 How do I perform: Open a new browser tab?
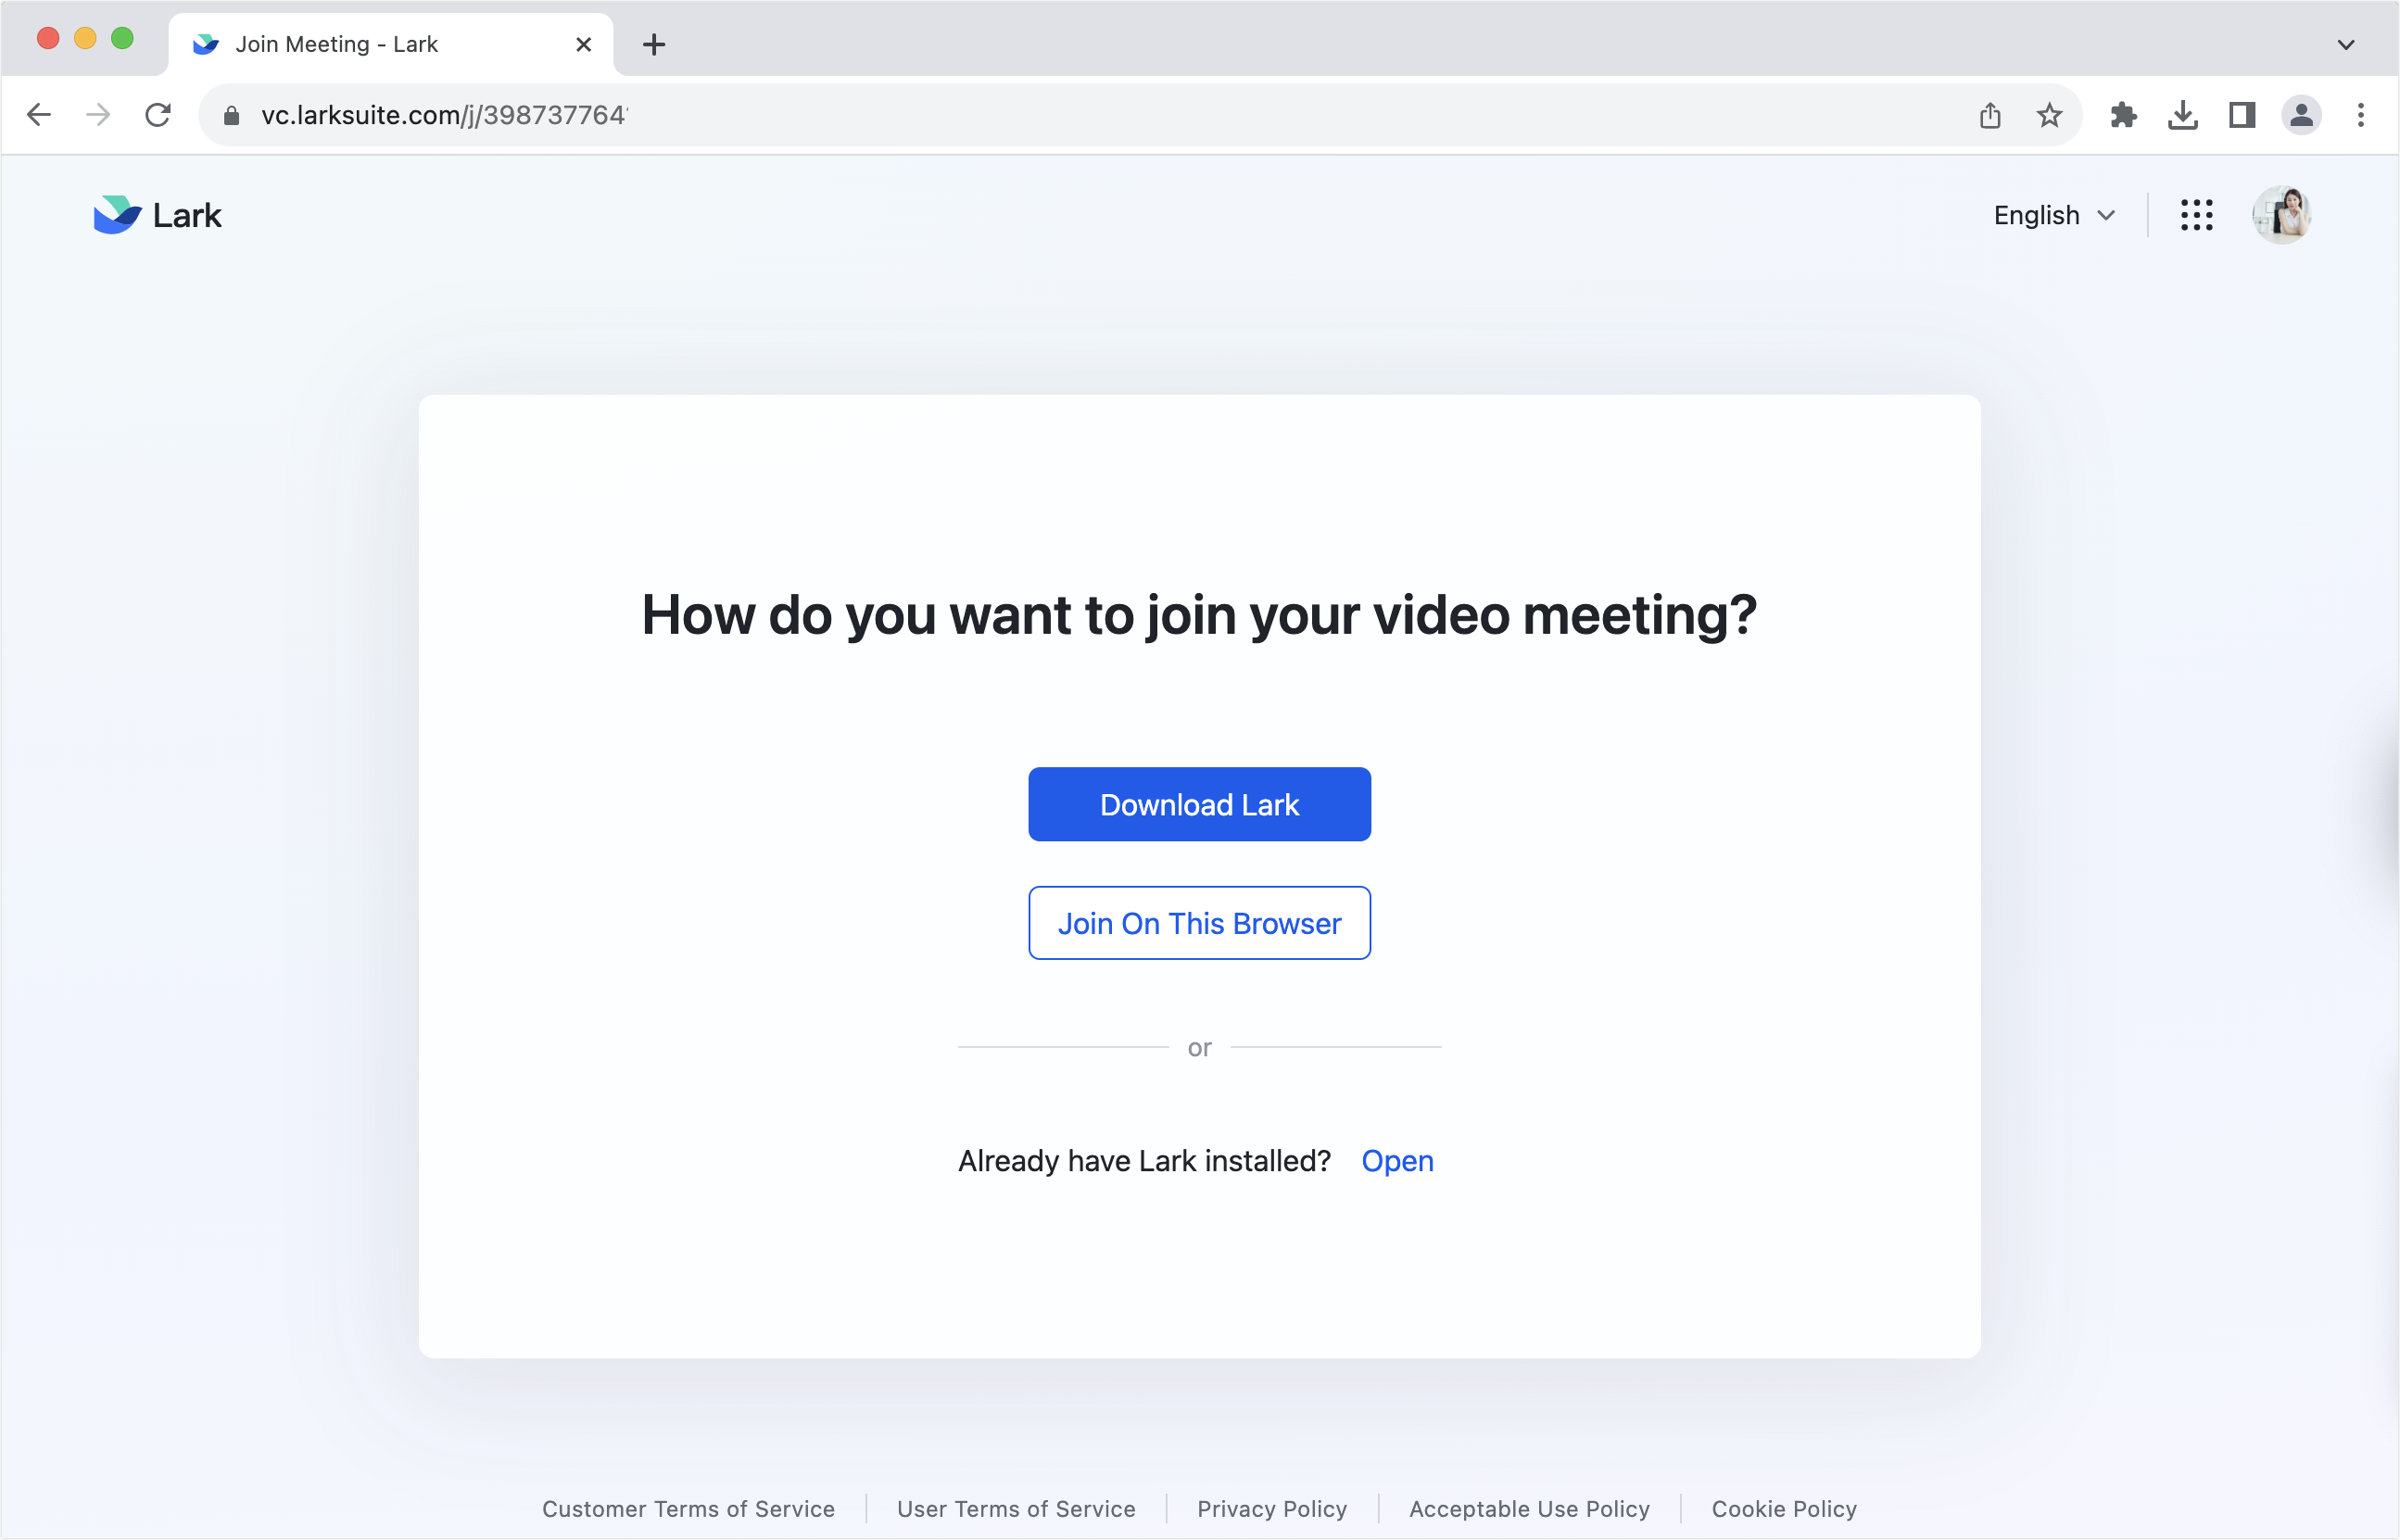(x=654, y=44)
